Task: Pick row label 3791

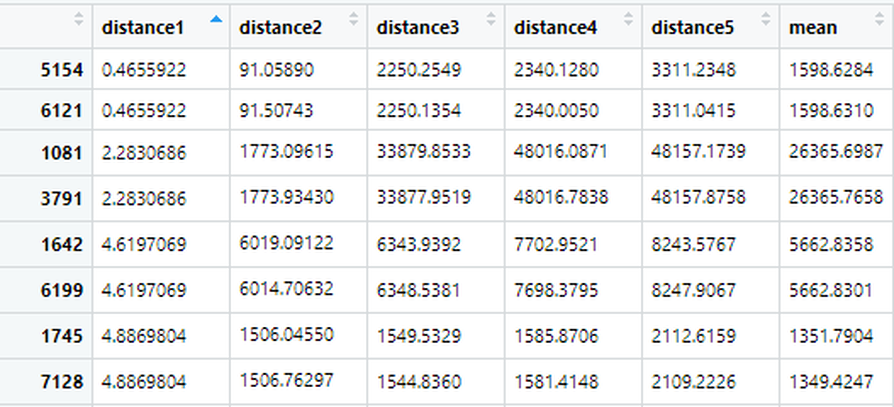Action: (x=63, y=198)
